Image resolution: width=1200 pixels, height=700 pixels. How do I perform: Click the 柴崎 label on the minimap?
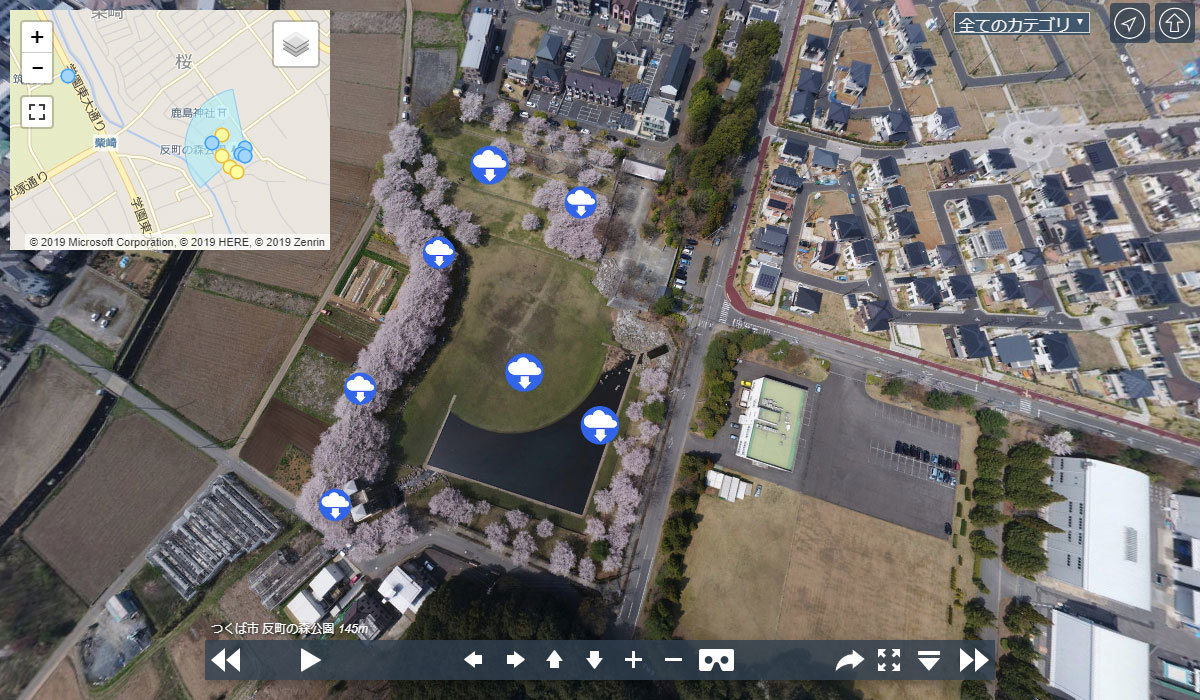[x=106, y=143]
